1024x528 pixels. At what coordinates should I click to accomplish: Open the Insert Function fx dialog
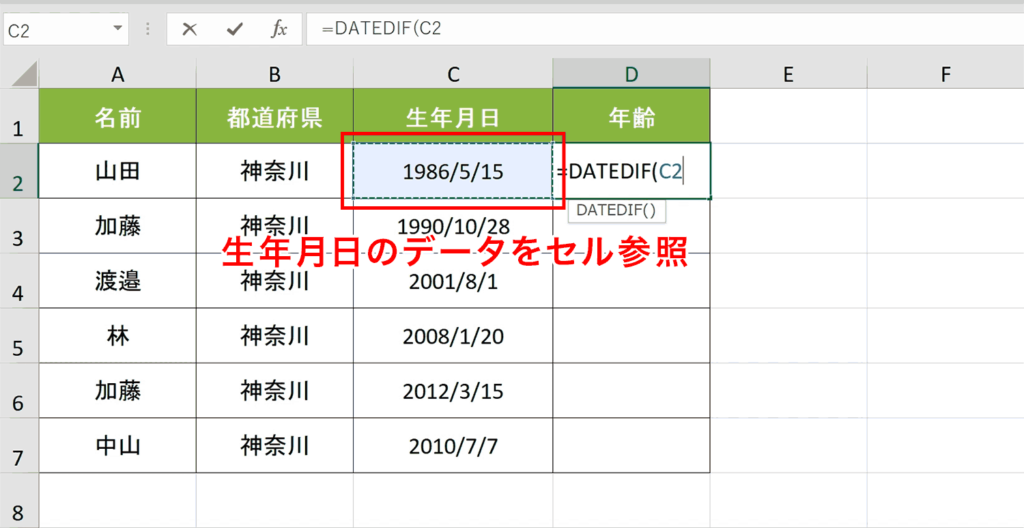[279, 29]
